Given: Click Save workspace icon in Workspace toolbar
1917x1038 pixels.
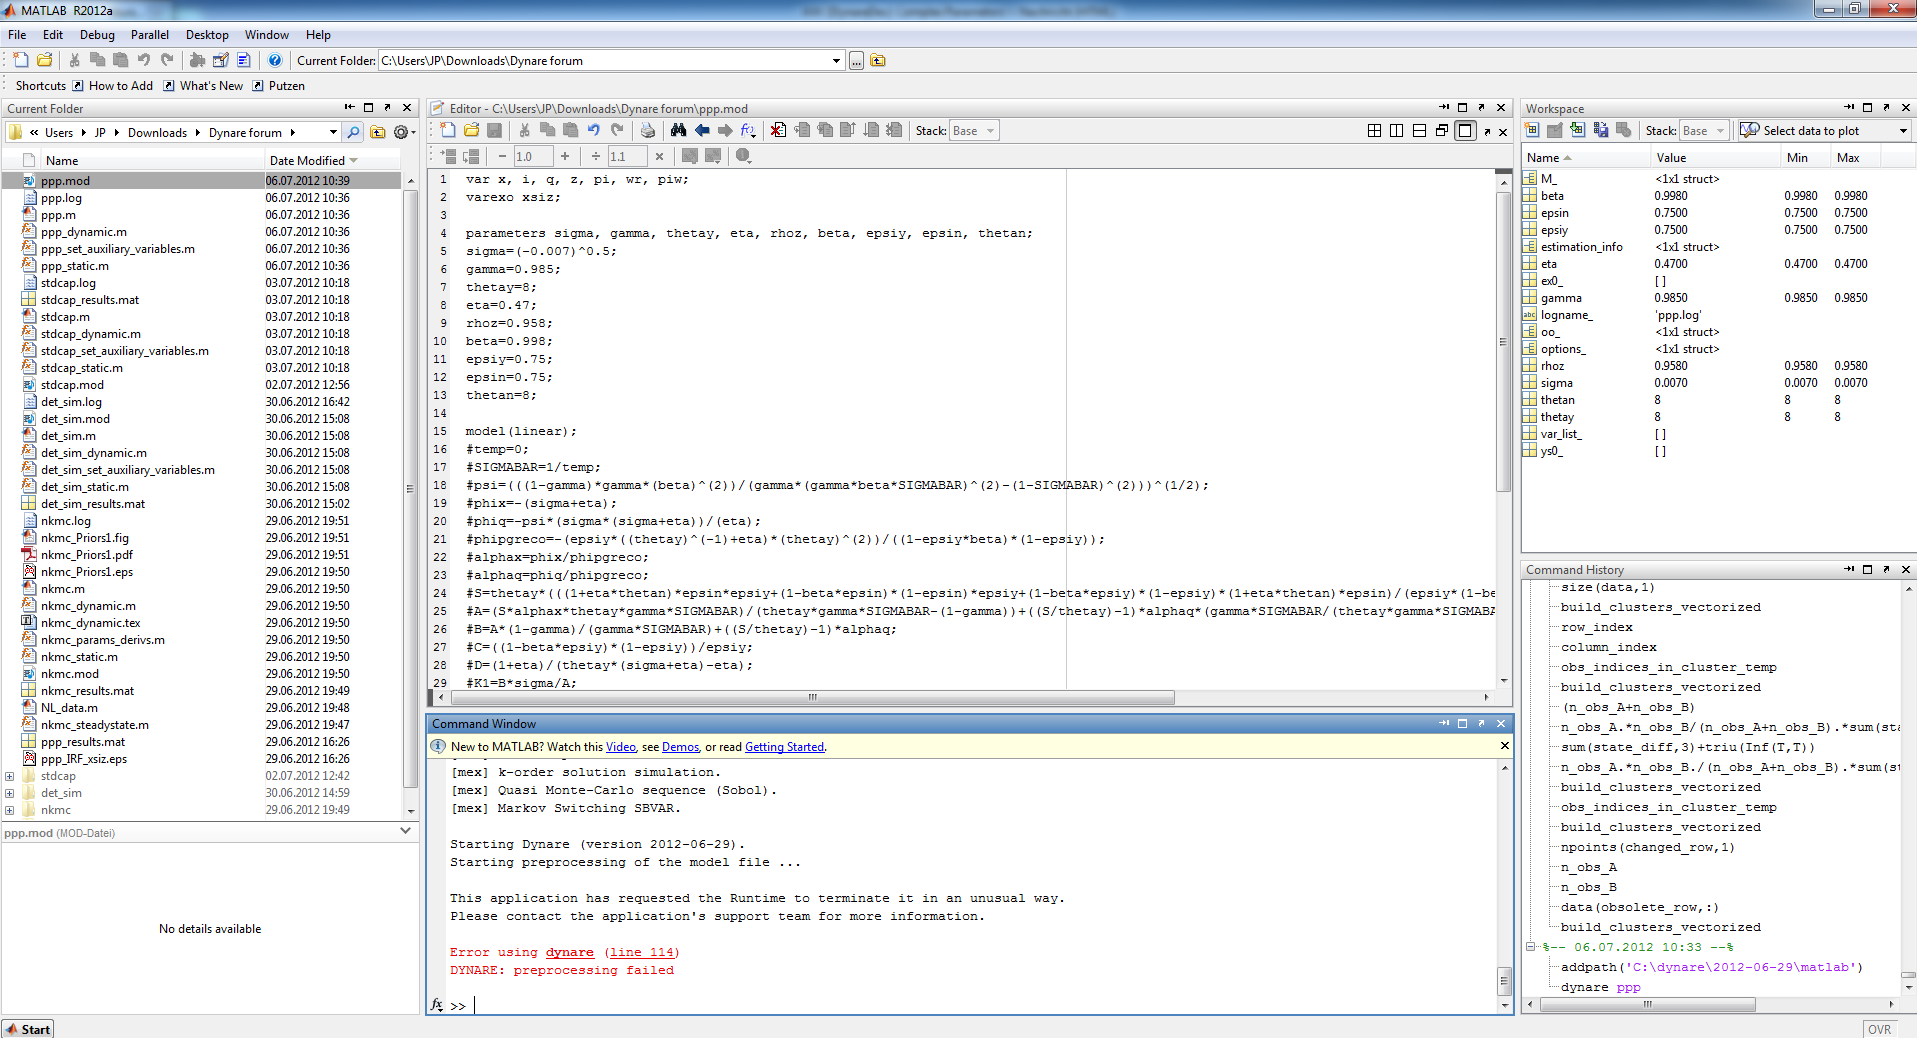Looking at the screenshot, I should point(1600,130).
